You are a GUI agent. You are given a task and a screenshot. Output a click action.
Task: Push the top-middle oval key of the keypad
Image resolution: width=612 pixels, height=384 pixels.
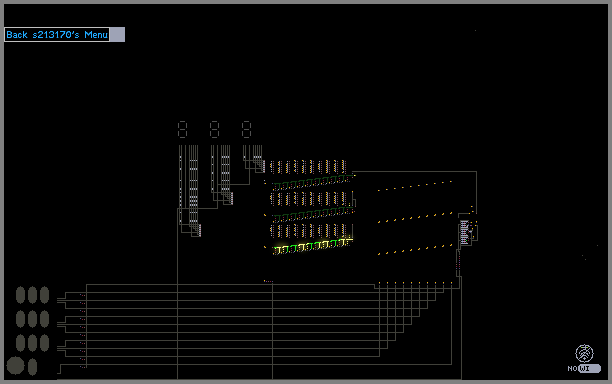pyautogui.click(x=32, y=295)
